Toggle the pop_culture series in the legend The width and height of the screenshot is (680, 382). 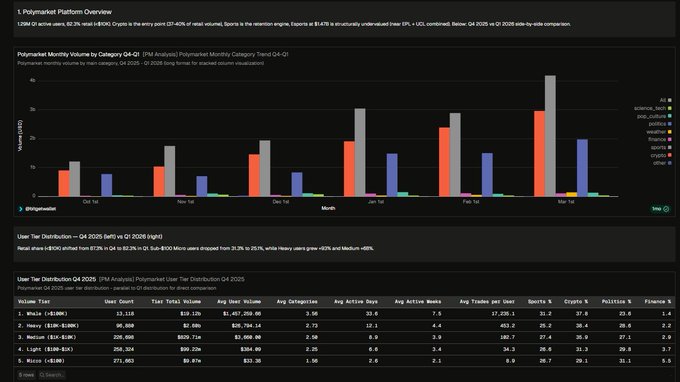point(654,116)
